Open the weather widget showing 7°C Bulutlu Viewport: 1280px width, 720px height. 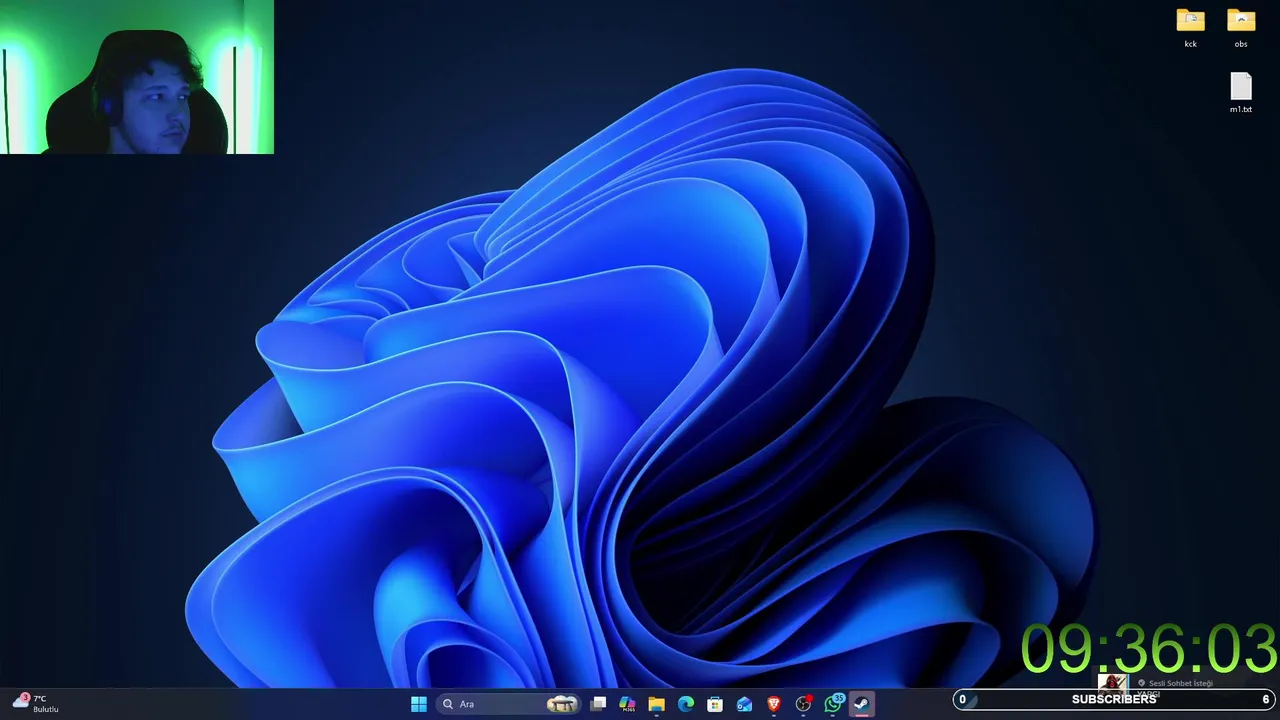coord(36,704)
